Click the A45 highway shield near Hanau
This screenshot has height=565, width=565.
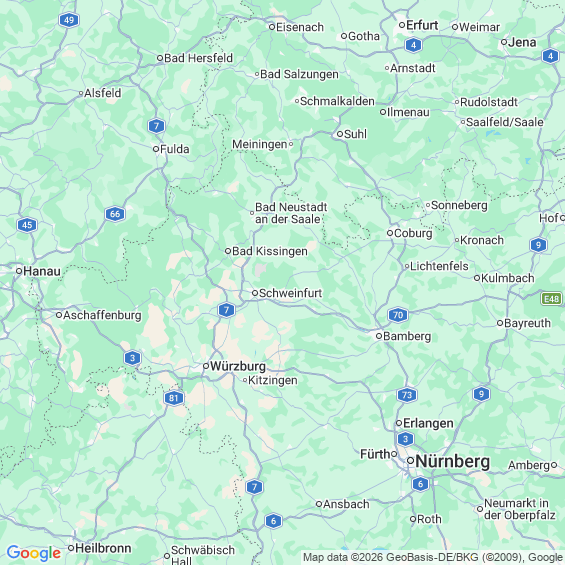tap(27, 225)
